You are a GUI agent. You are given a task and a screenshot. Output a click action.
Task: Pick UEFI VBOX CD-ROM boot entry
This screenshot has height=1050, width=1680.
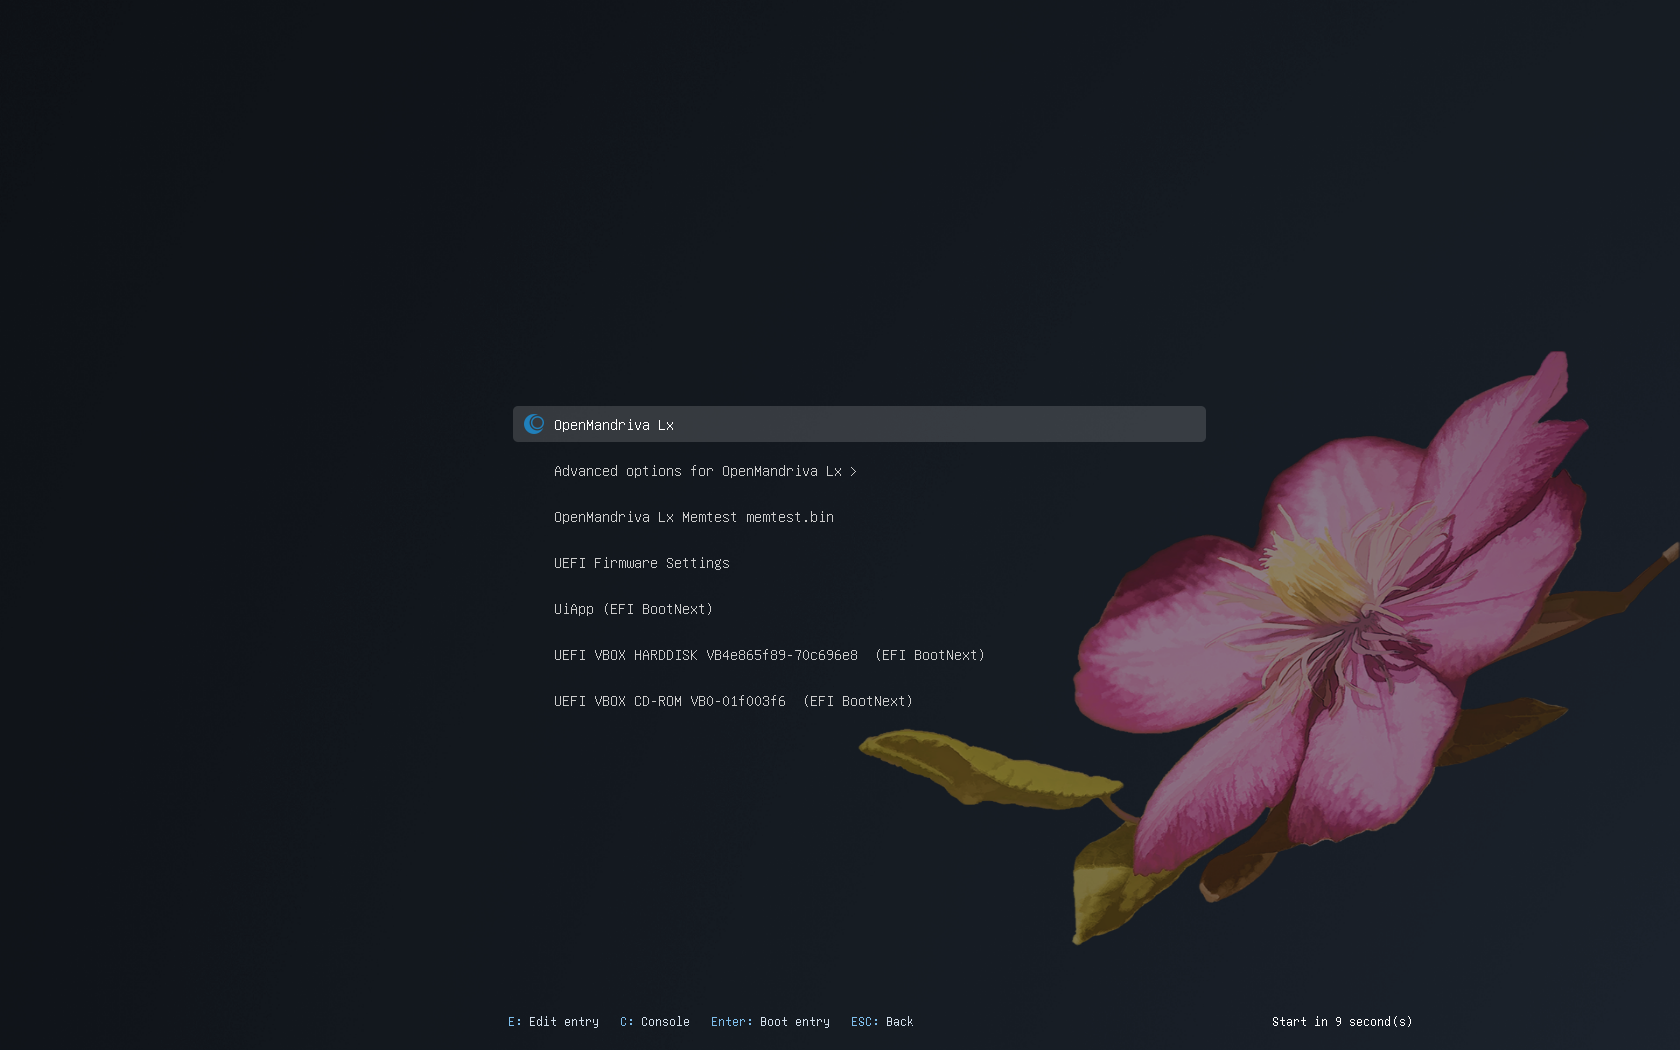point(733,701)
